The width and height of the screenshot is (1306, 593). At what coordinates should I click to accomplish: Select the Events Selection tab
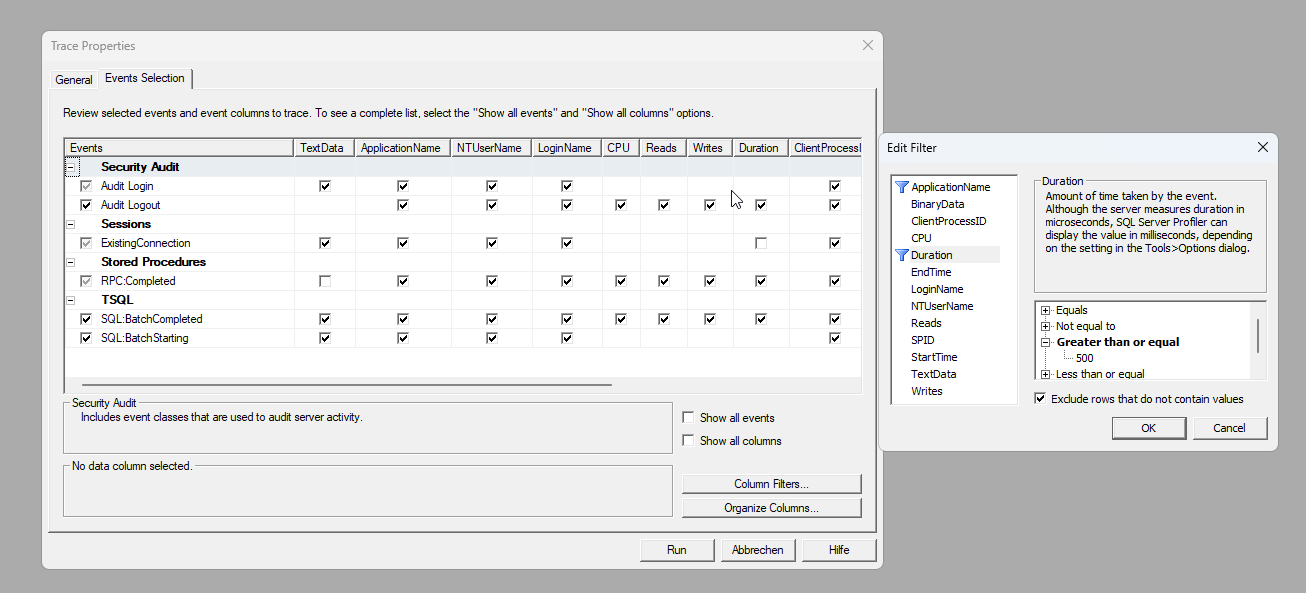(144, 78)
